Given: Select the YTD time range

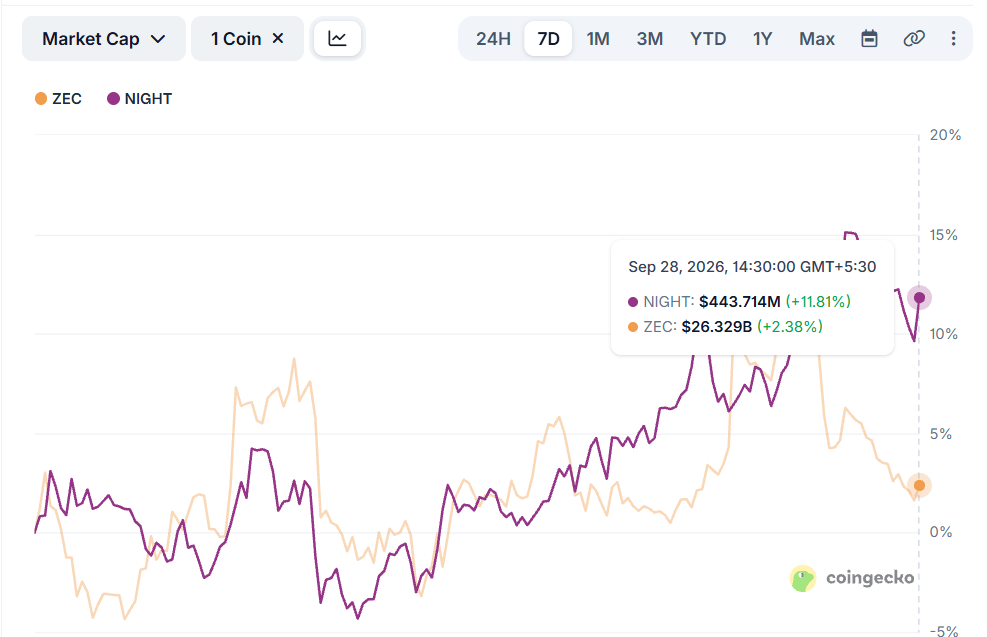Looking at the screenshot, I should pos(708,39).
